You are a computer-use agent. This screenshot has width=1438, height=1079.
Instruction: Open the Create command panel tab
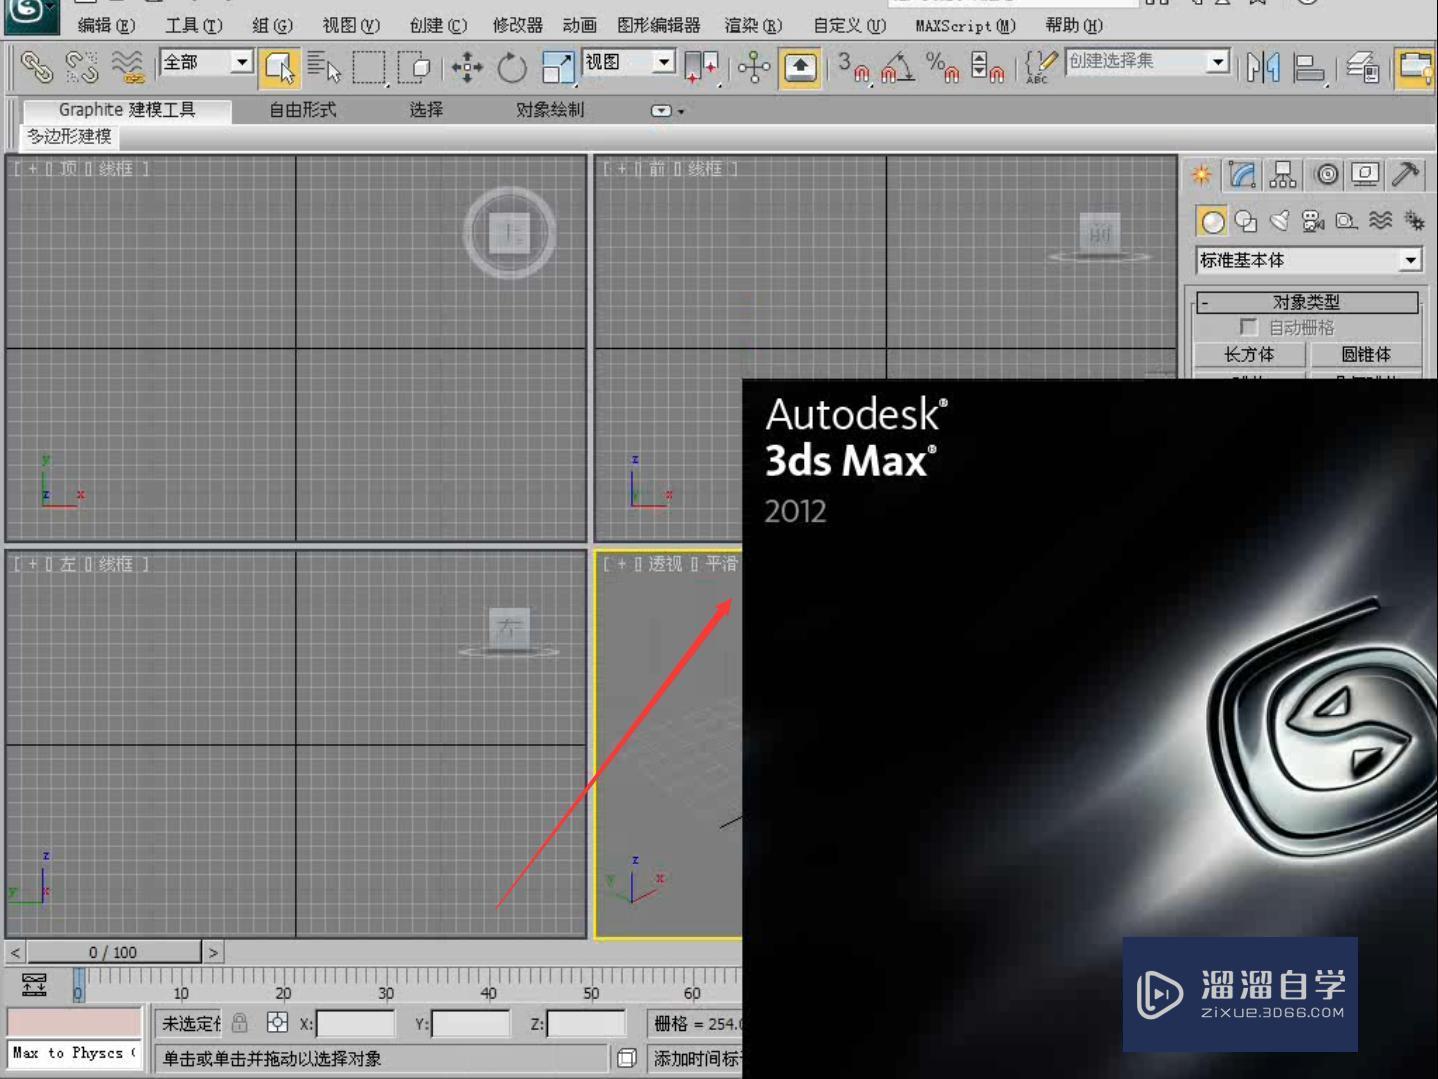coord(1202,175)
